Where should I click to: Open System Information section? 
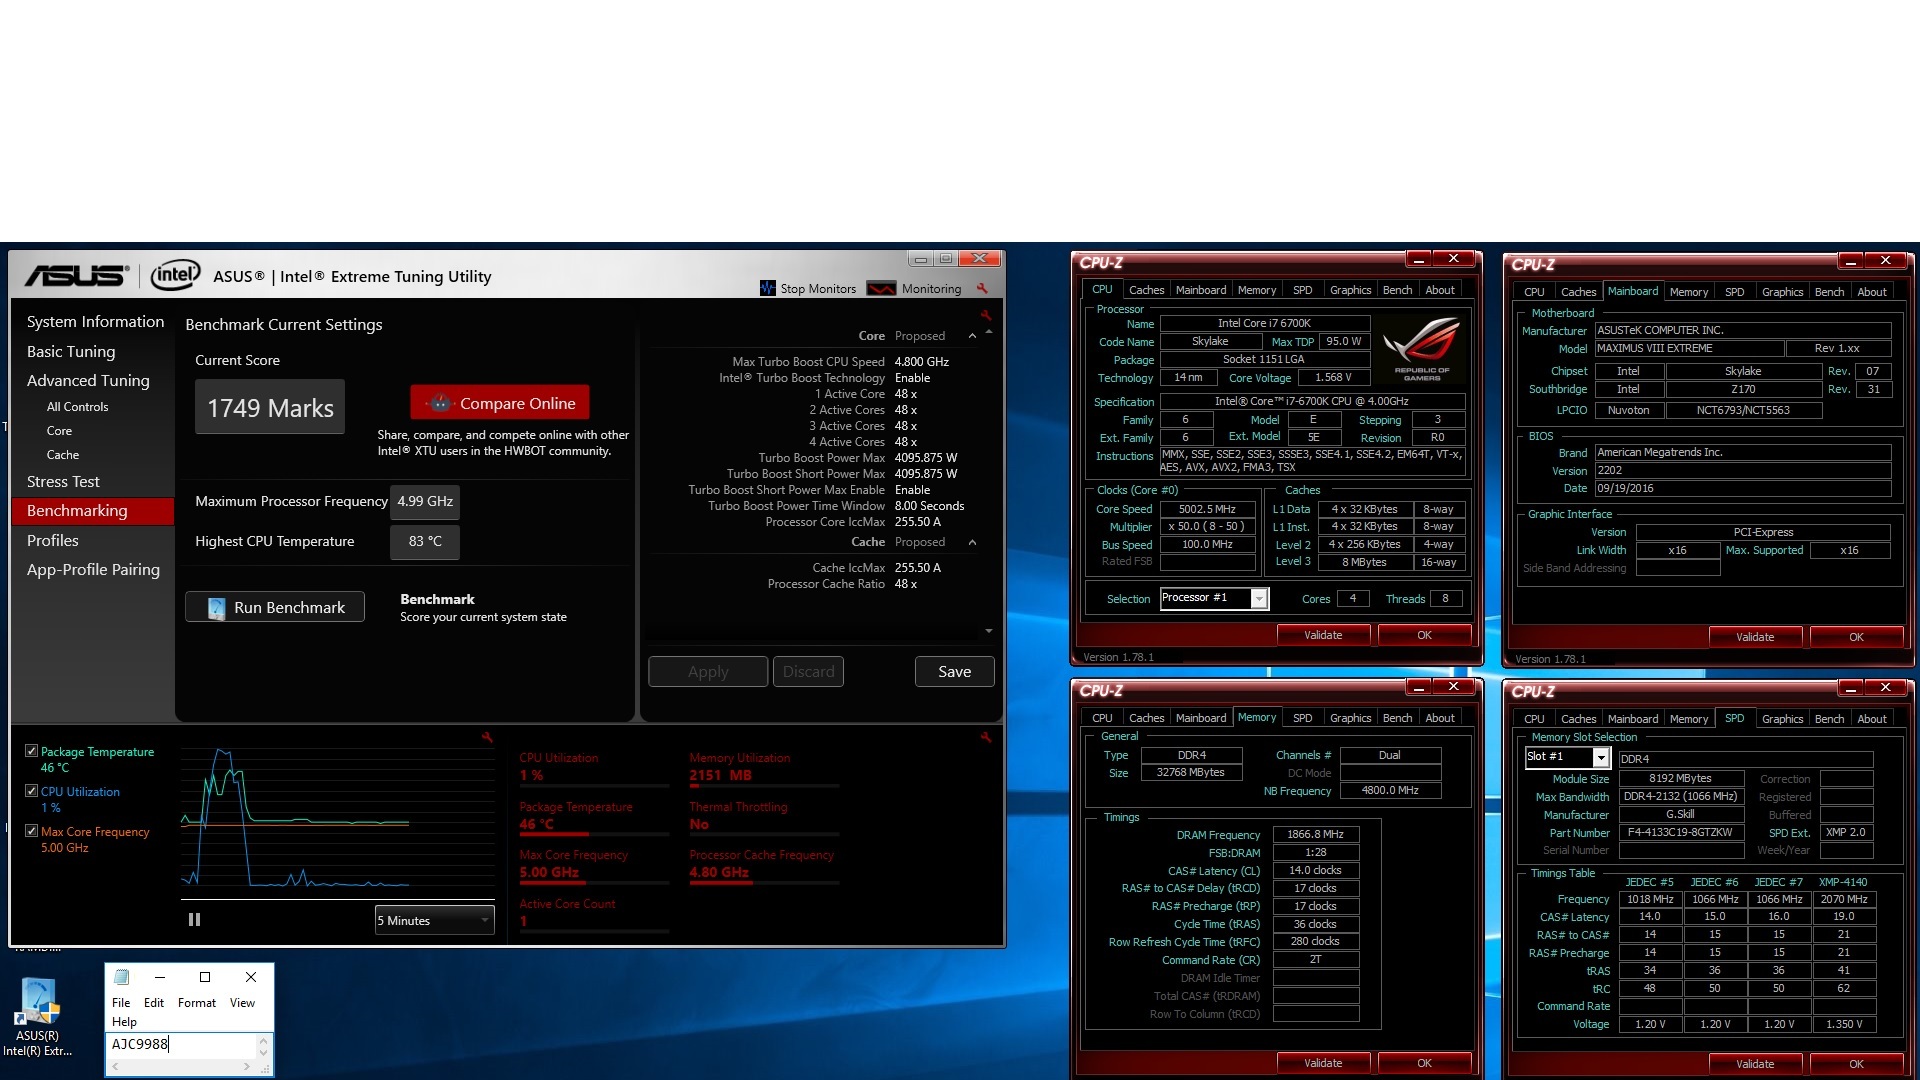pos(95,321)
